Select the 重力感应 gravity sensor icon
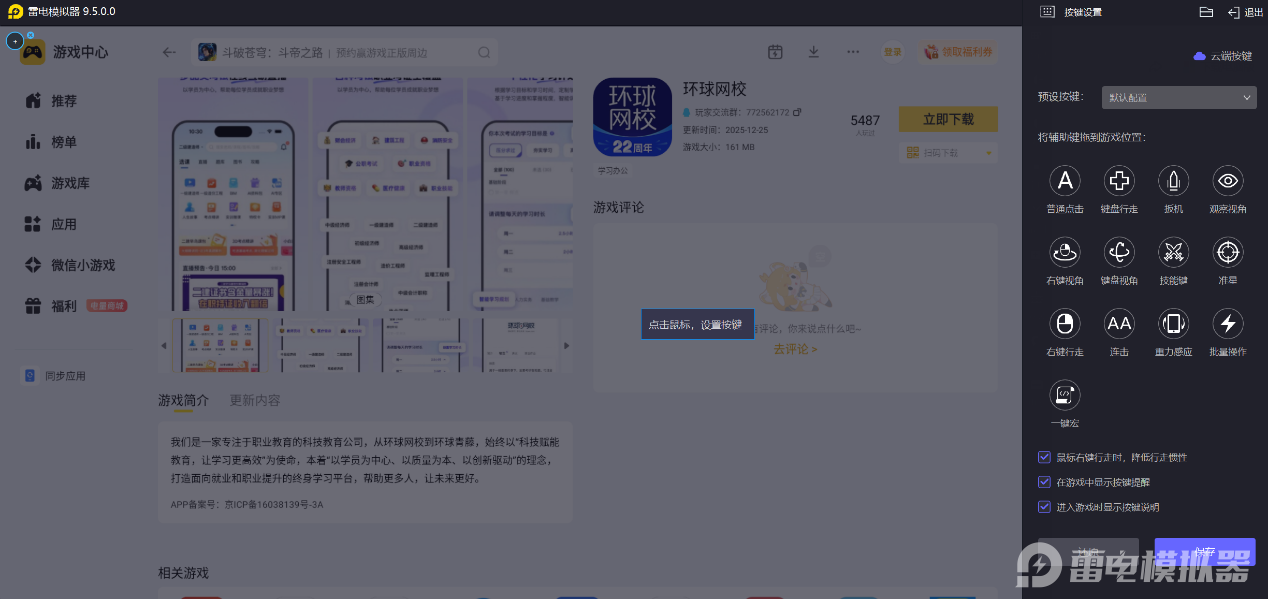This screenshot has width=1268, height=599. [1173, 323]
